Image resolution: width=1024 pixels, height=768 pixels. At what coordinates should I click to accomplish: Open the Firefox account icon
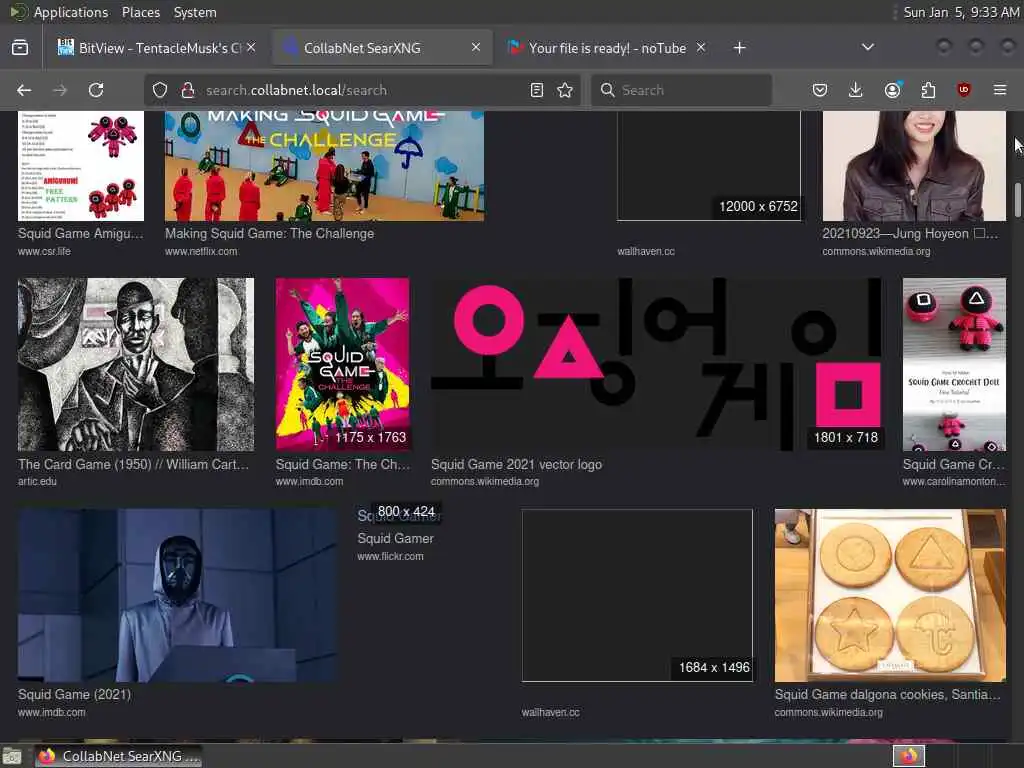point(892,90)
